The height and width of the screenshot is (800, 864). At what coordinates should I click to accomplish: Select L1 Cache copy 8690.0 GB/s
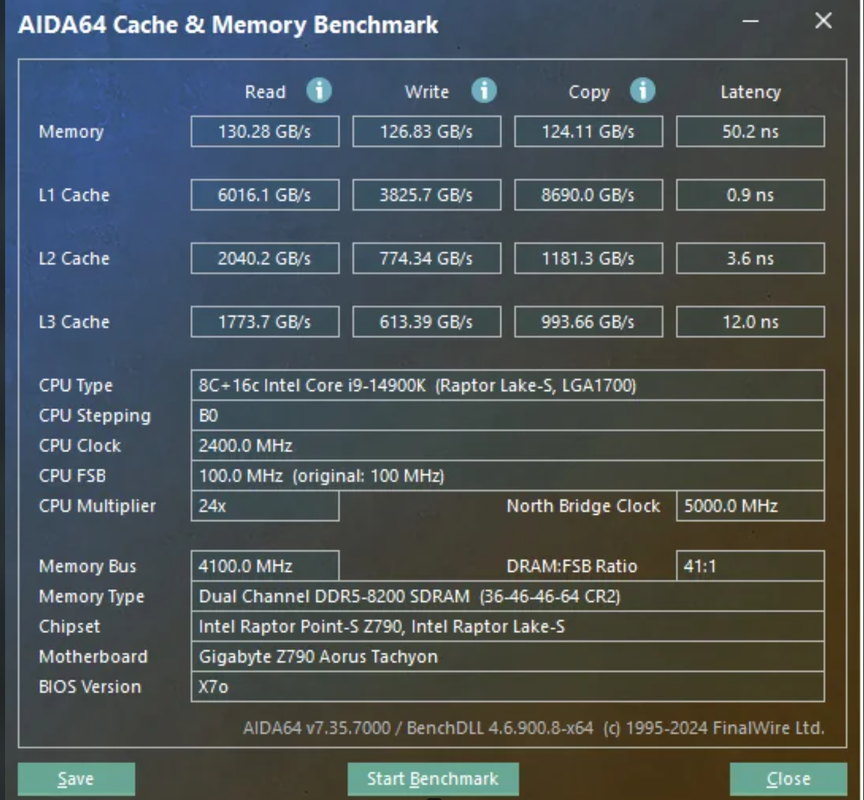pyautogui.click(x=588, y=194)
